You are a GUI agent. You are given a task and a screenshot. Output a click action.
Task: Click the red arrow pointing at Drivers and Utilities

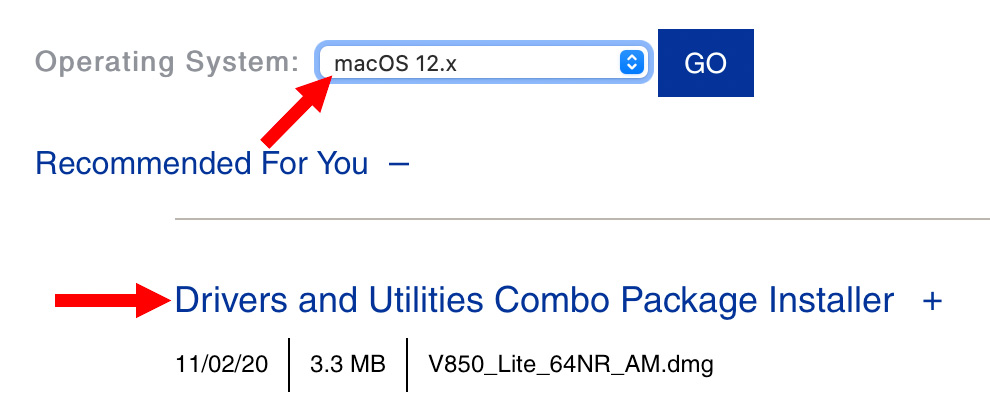tap(113, 301)
